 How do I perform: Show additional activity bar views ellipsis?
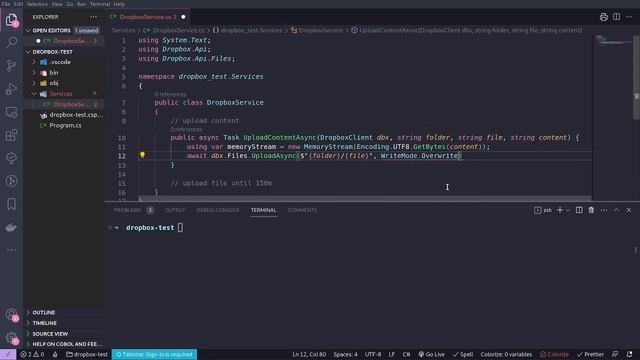11,250
